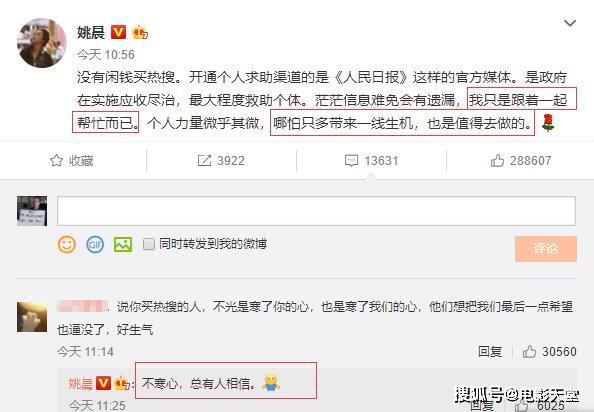Open 姚晨's profile from the post header name
Image resolution: width=594 pixels, height=412 pixels.
pos(91,32)
